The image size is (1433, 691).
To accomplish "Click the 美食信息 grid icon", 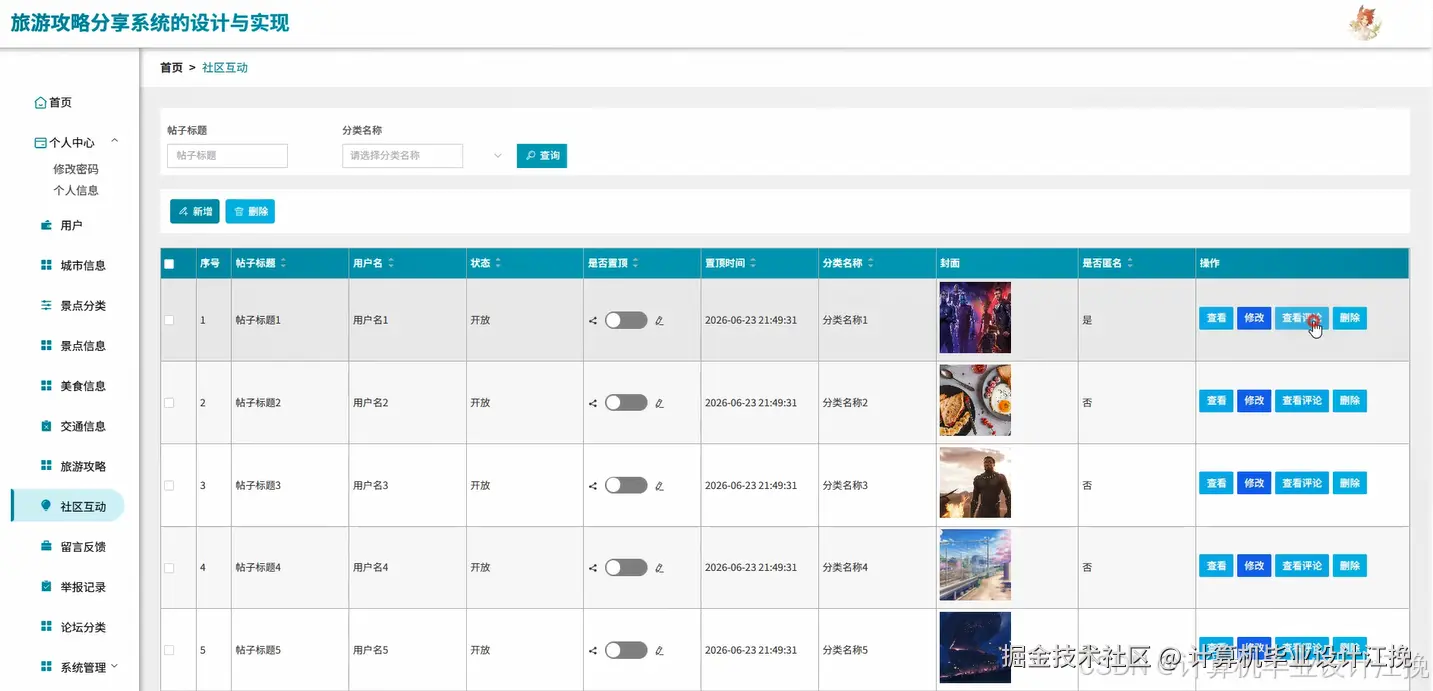I will (x=46, y=385).
